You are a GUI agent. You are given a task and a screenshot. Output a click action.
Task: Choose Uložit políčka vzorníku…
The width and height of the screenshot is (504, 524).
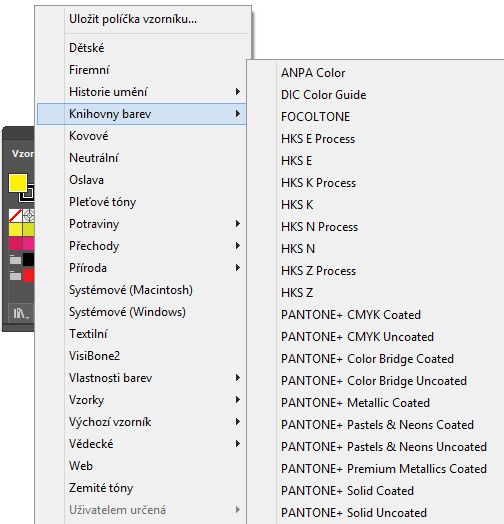click(142, 19)
